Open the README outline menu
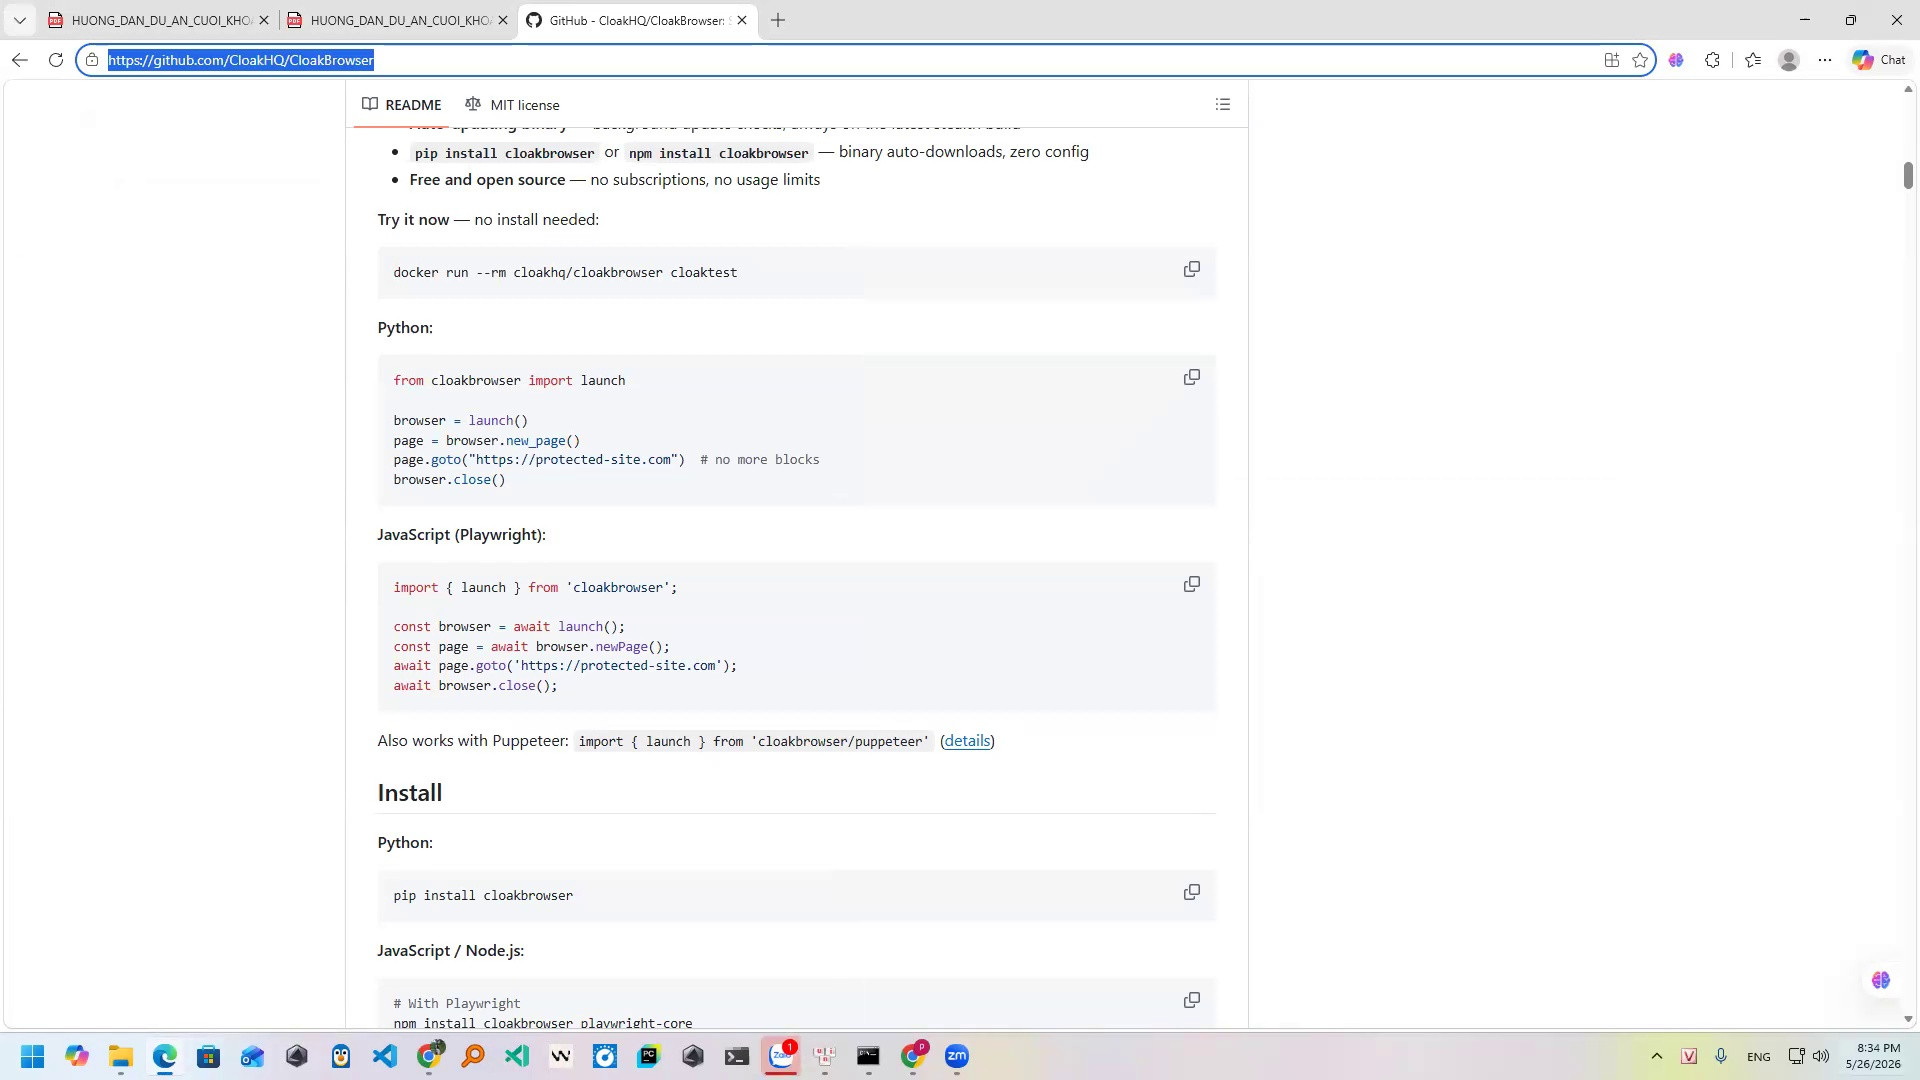The width and height of the screenshot is (1920, 1080). 1222,104
